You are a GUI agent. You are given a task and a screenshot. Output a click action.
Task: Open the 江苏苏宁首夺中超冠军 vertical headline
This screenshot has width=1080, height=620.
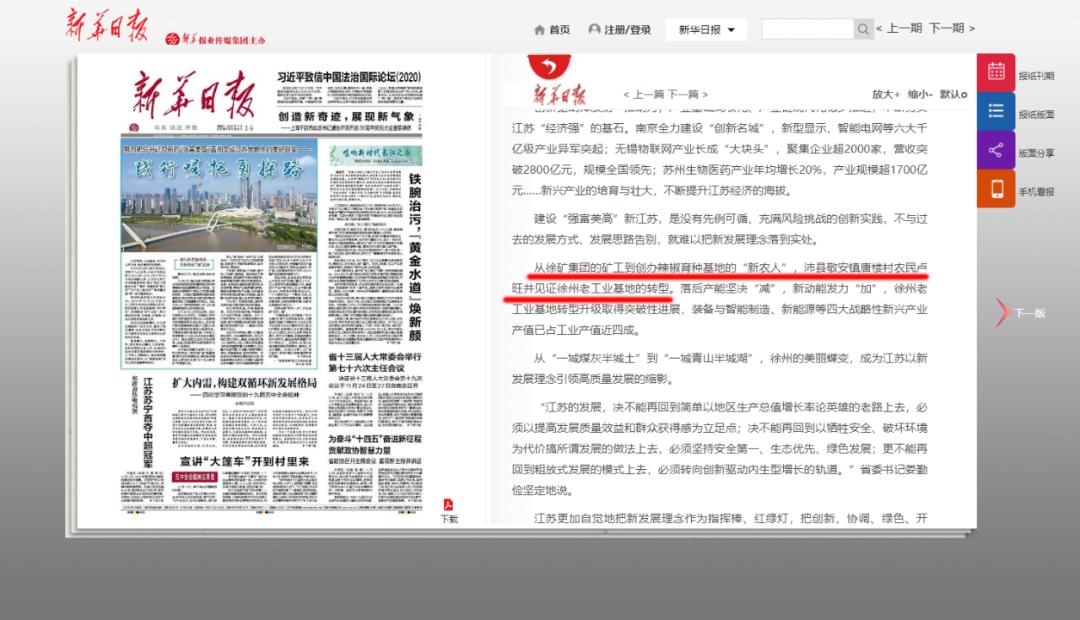click(148, 422)
